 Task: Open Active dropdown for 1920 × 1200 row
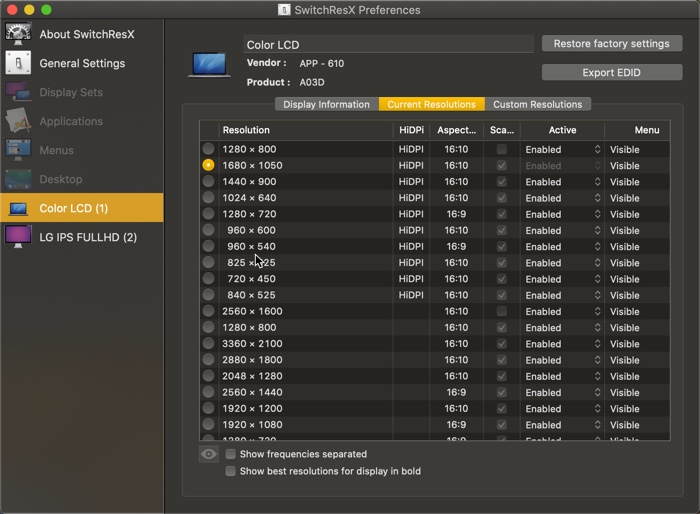[562, 409]
